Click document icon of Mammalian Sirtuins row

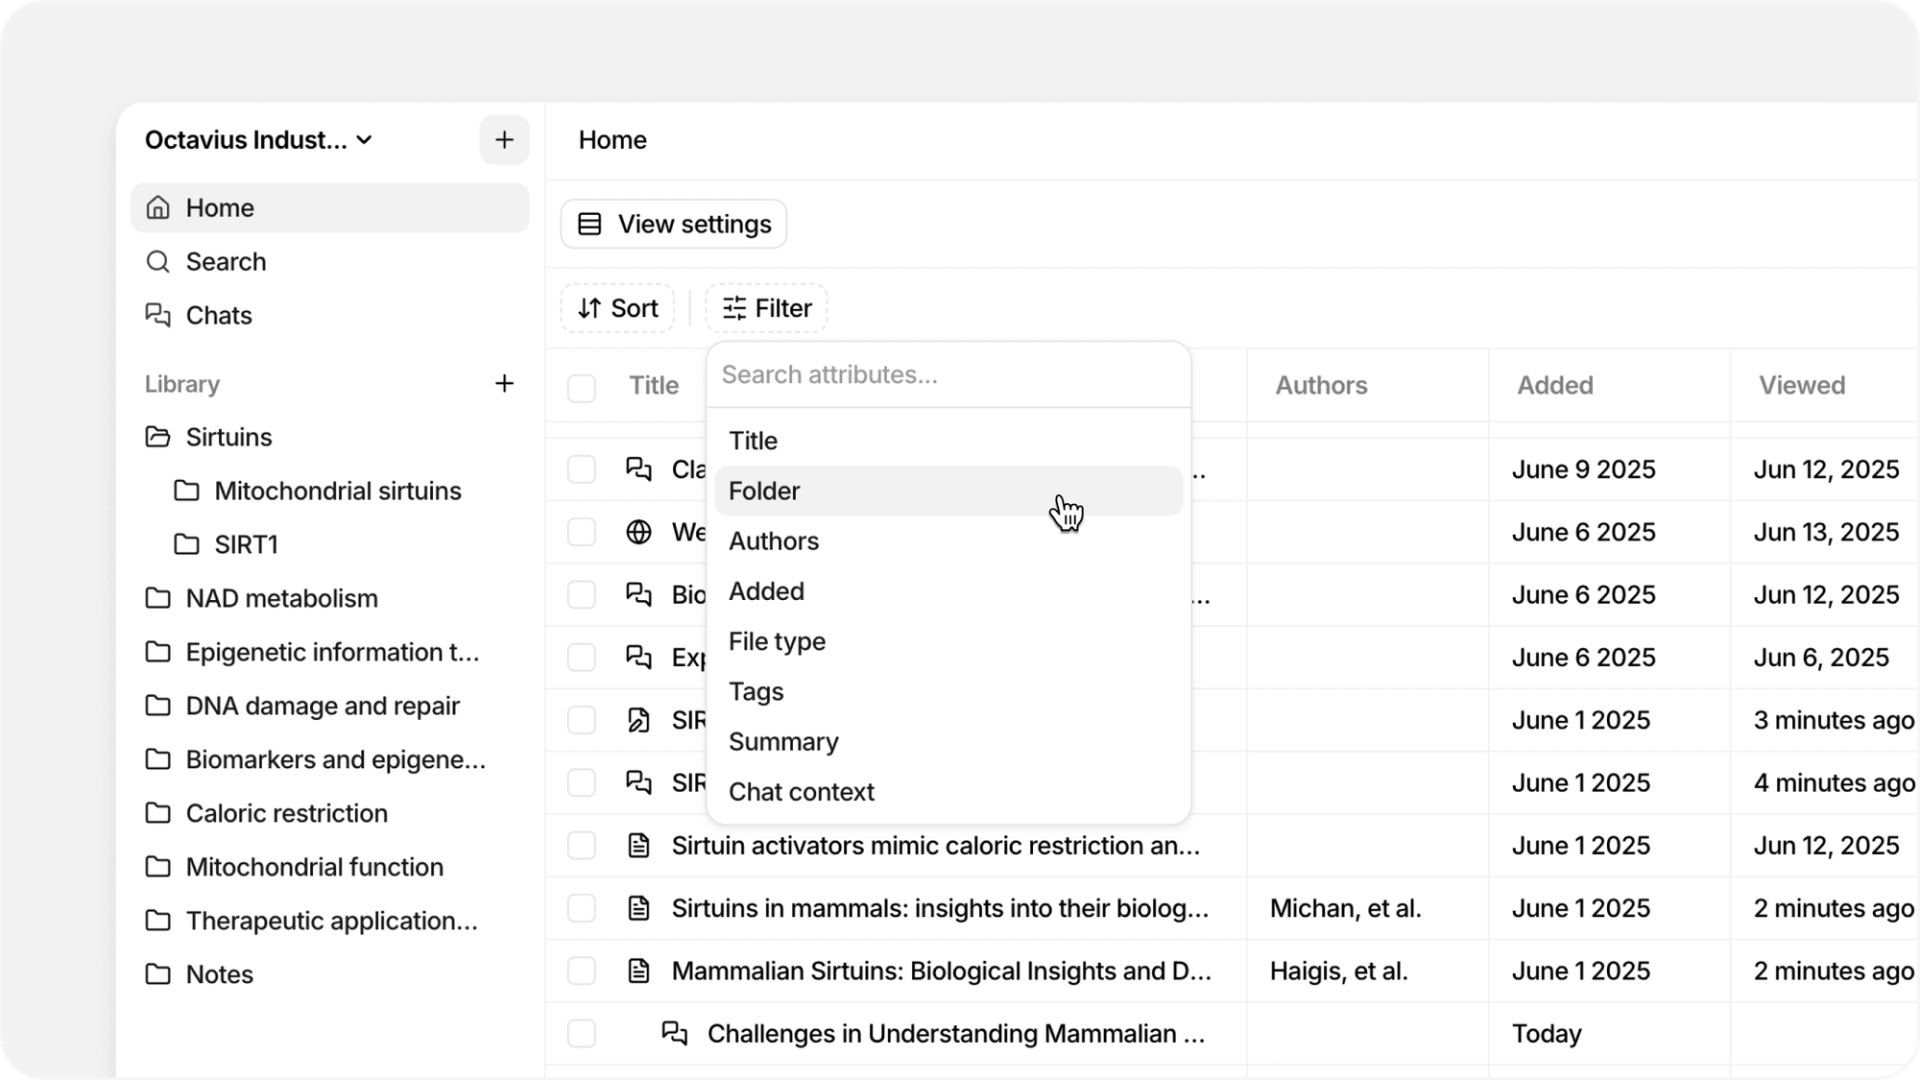(639, 971)
